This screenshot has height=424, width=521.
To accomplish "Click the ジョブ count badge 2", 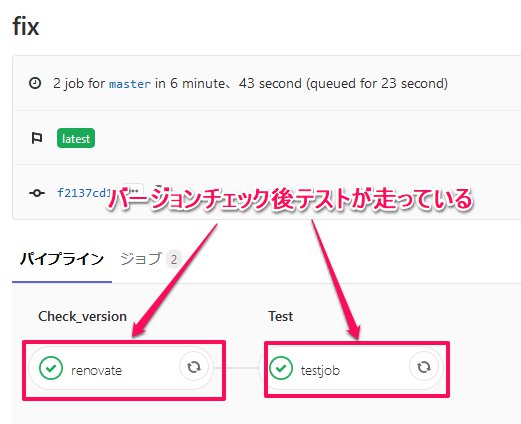I will pos(174,259).
